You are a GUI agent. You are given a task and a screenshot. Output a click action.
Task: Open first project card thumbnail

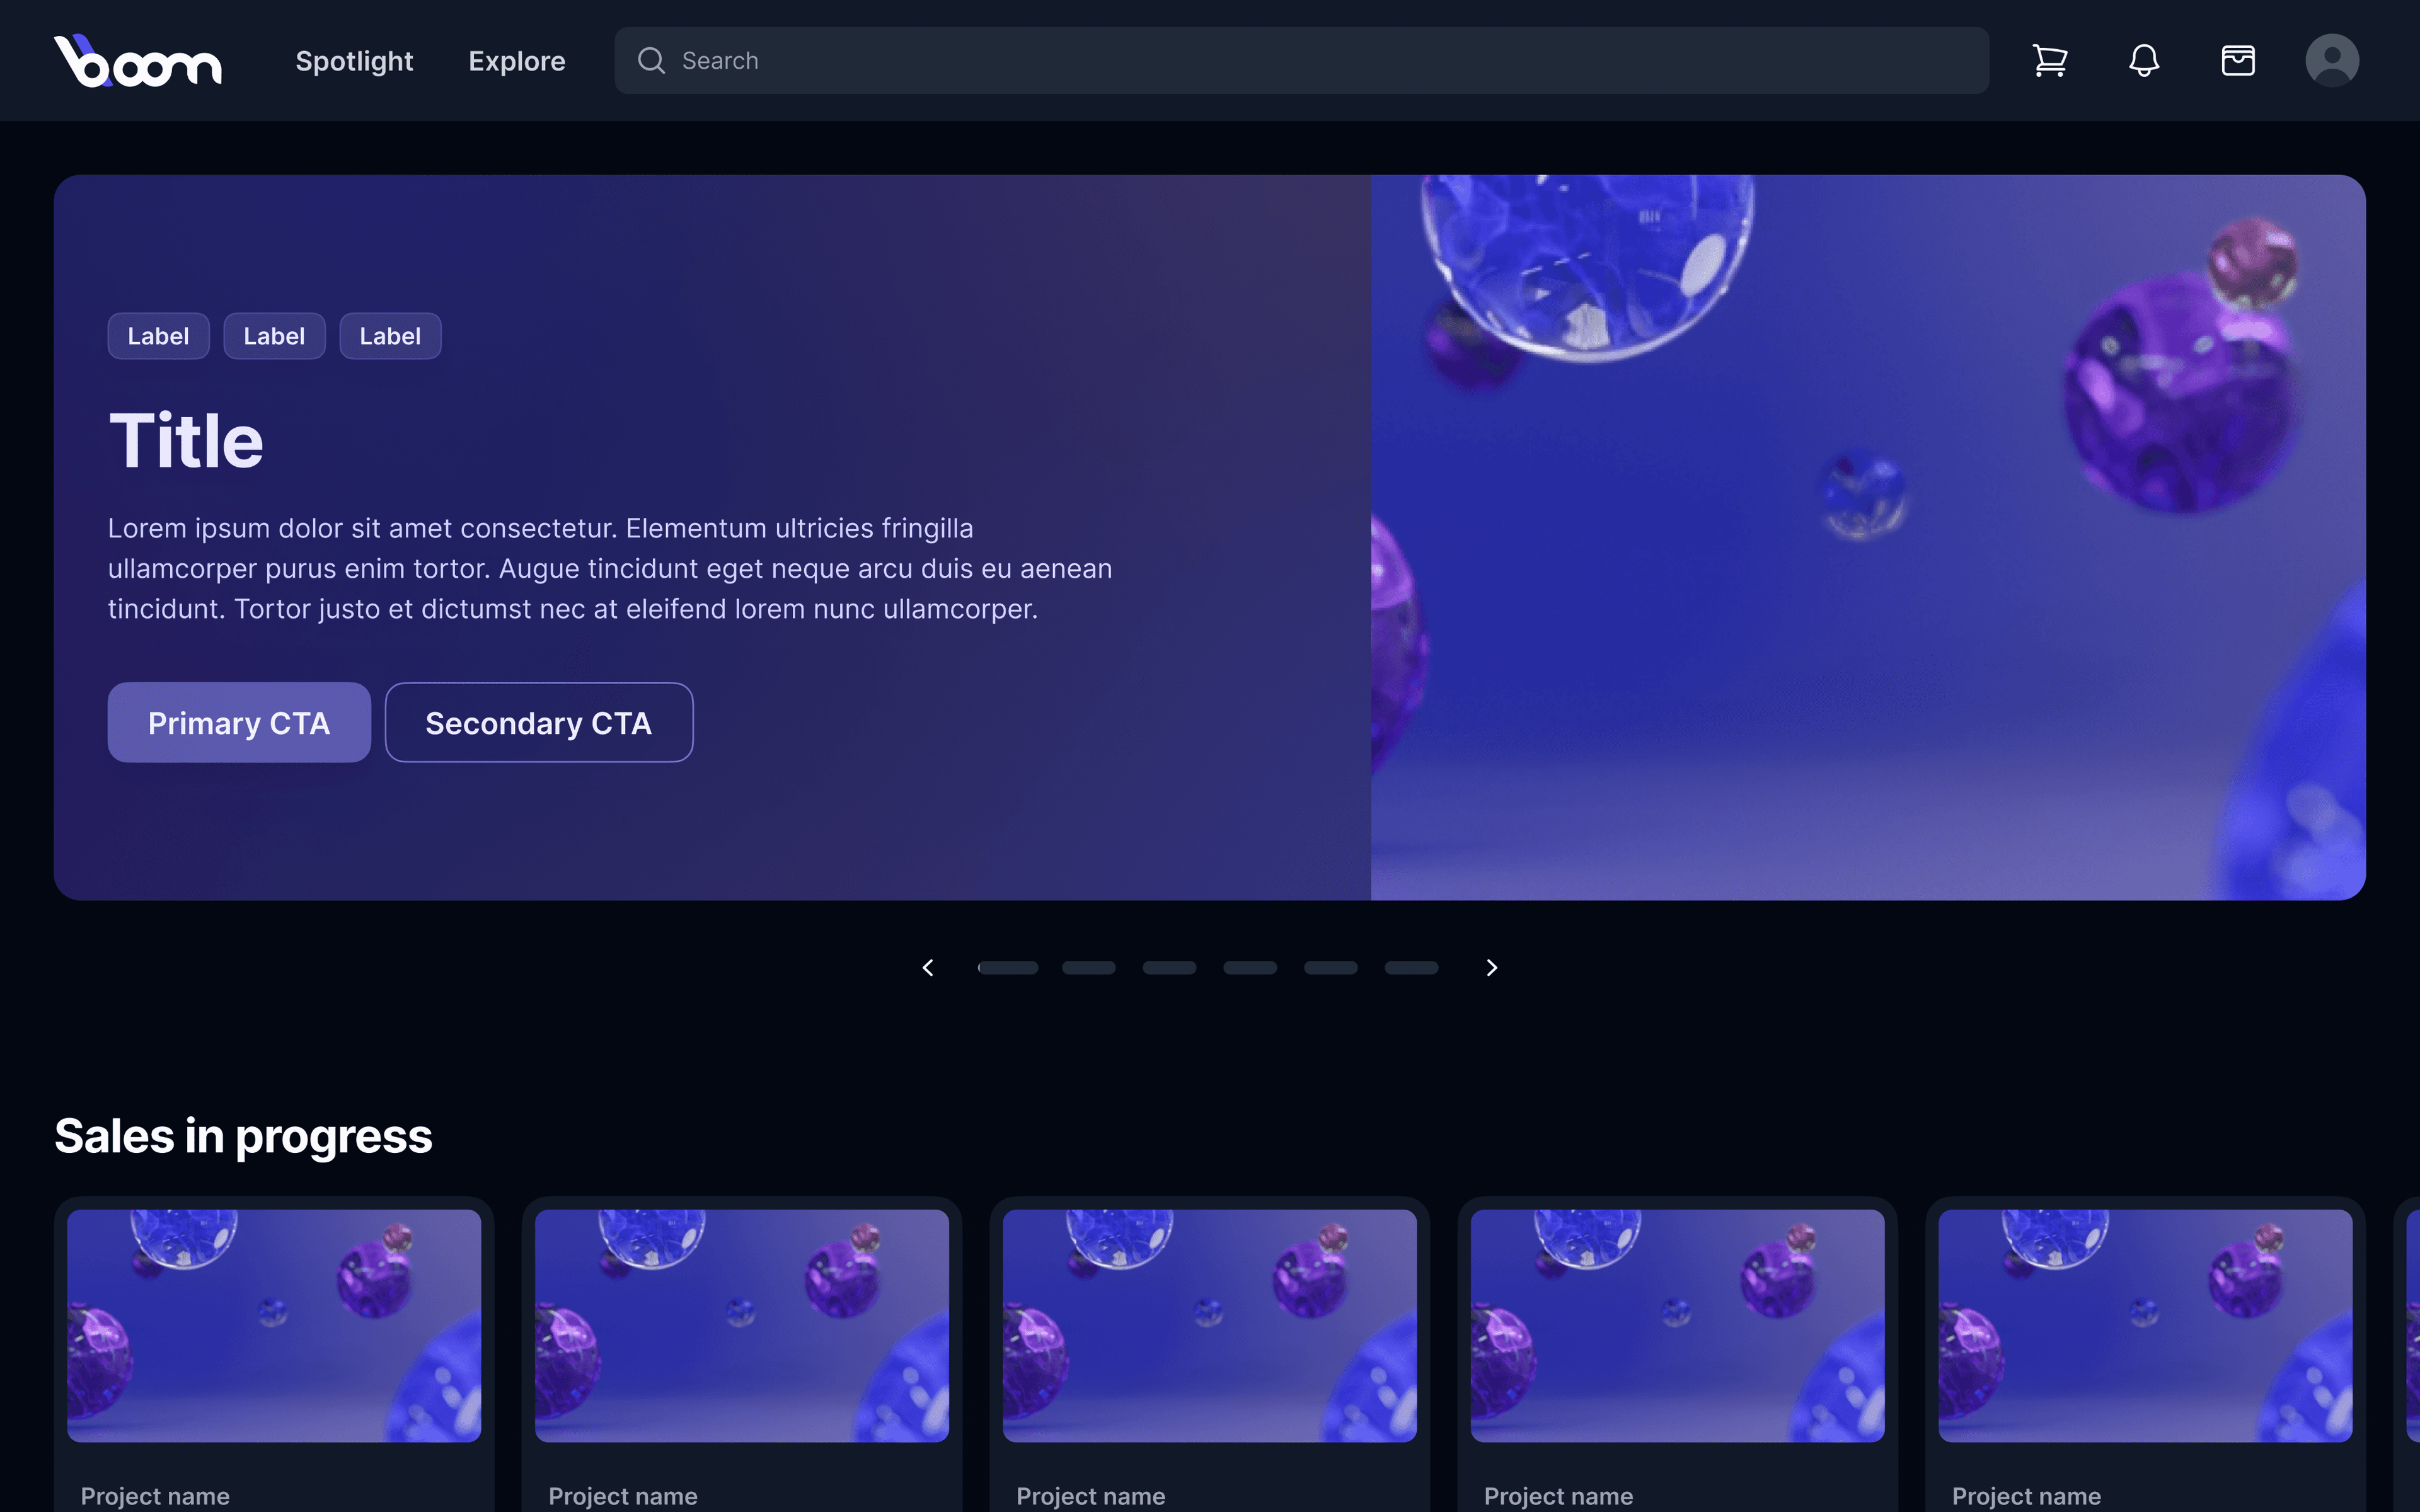[x=274, y=1326]
